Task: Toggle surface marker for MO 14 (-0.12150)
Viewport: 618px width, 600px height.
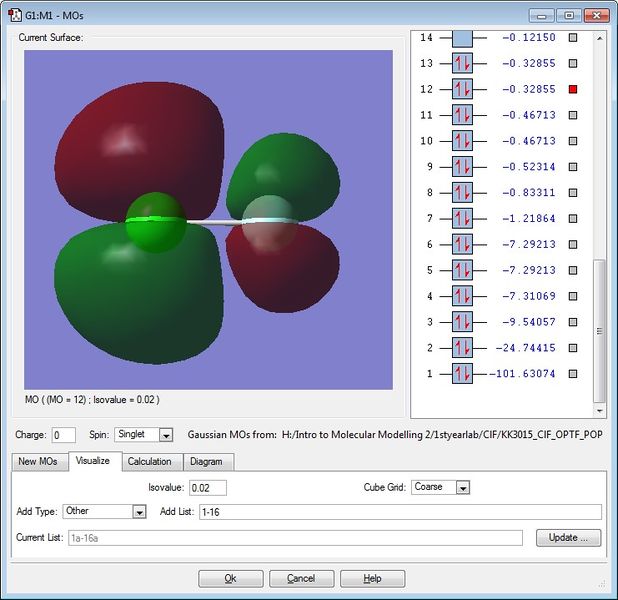Action: click(x=573, y=37)
